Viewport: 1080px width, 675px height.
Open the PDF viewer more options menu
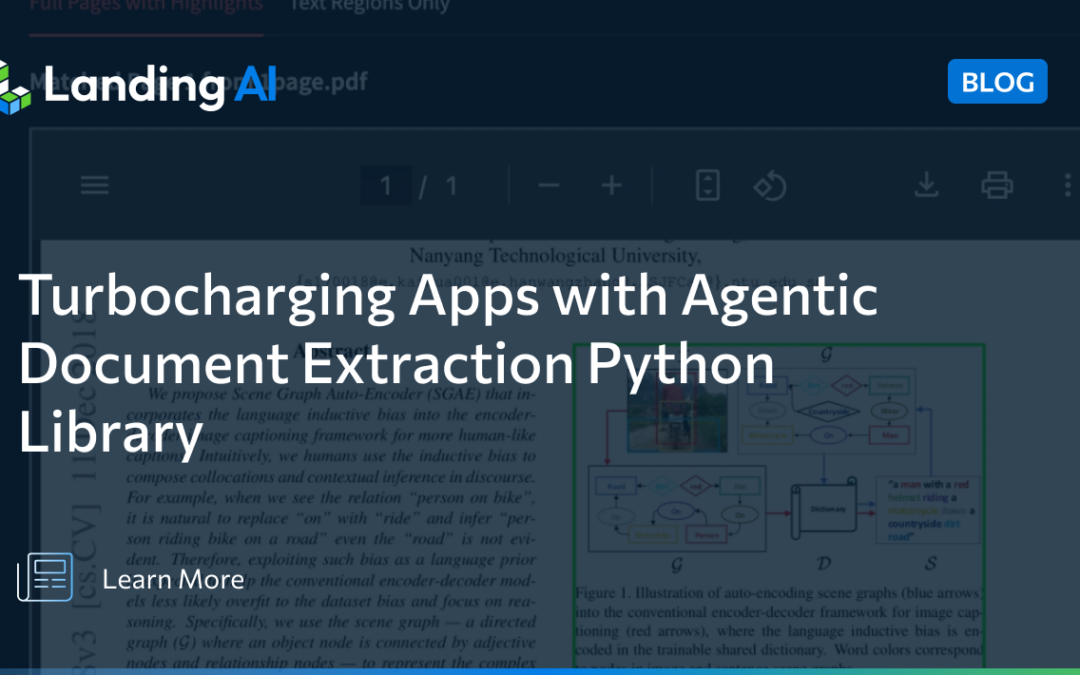tap(1068, 185)
